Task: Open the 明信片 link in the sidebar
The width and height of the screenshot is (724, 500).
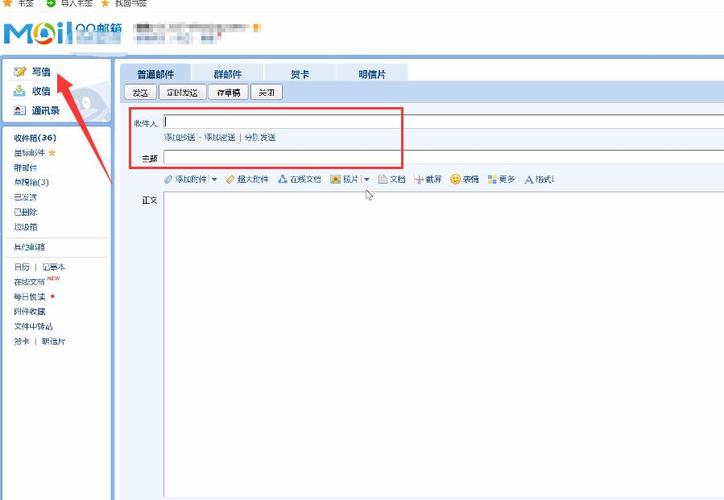Action: click(x=54, y=341)
